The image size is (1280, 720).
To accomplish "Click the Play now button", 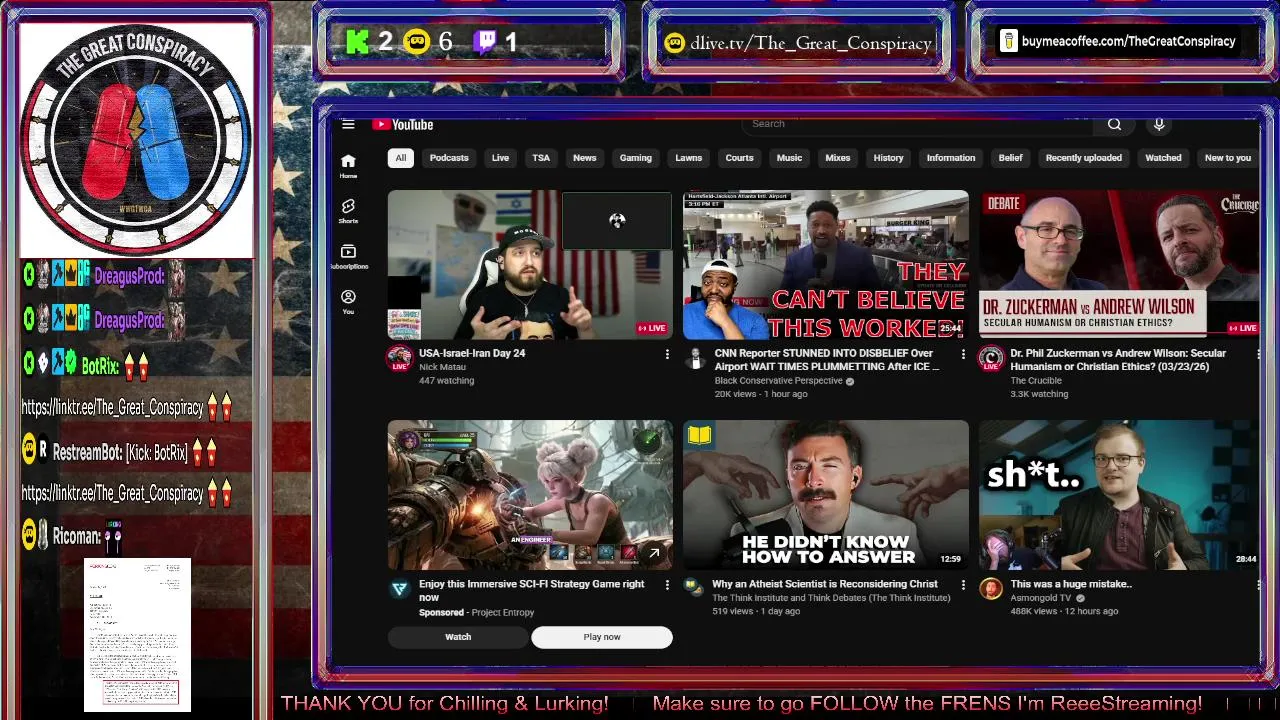I will point(602,637).
